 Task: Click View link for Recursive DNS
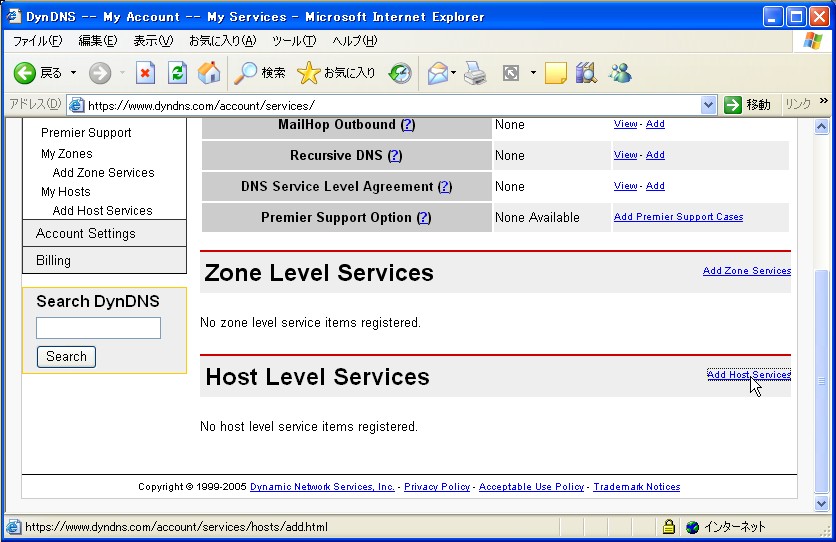pyautogui.click(x=625, y=155)
